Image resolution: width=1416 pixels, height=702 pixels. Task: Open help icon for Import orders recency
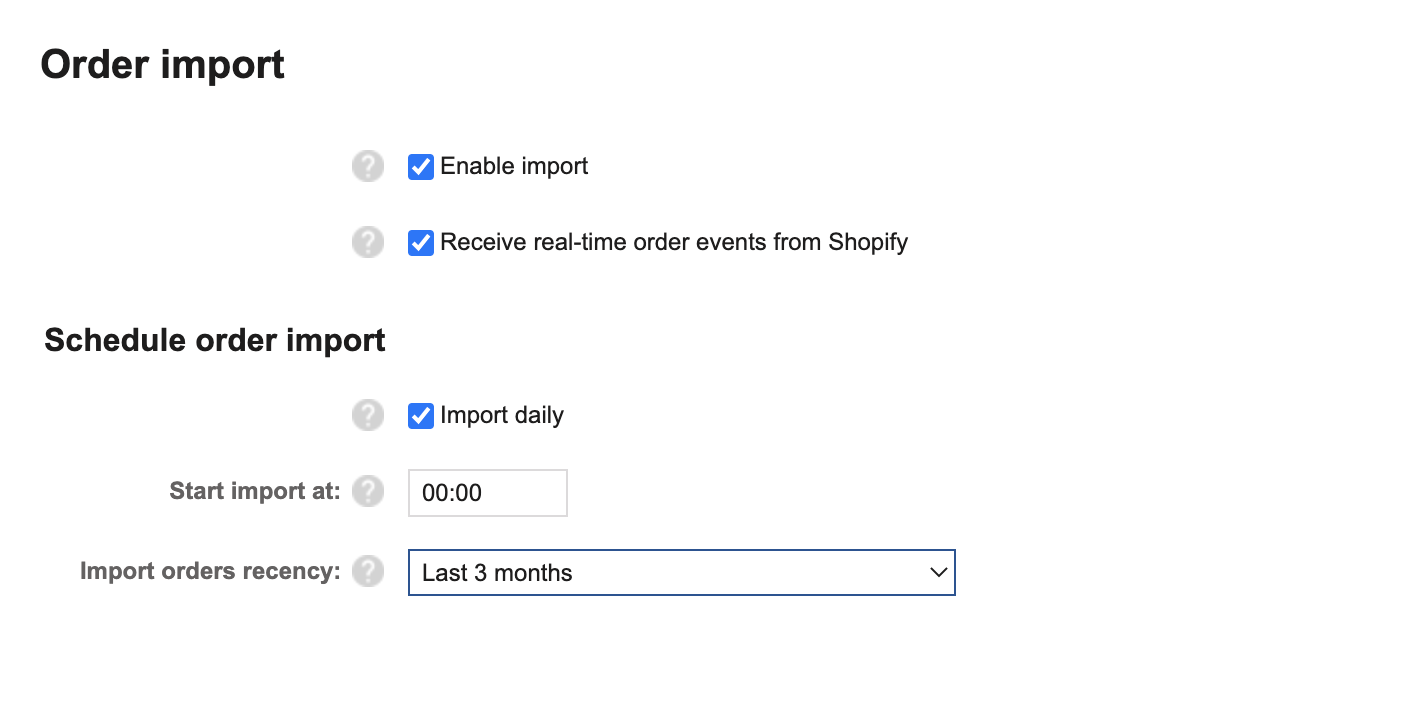[368, 571]
